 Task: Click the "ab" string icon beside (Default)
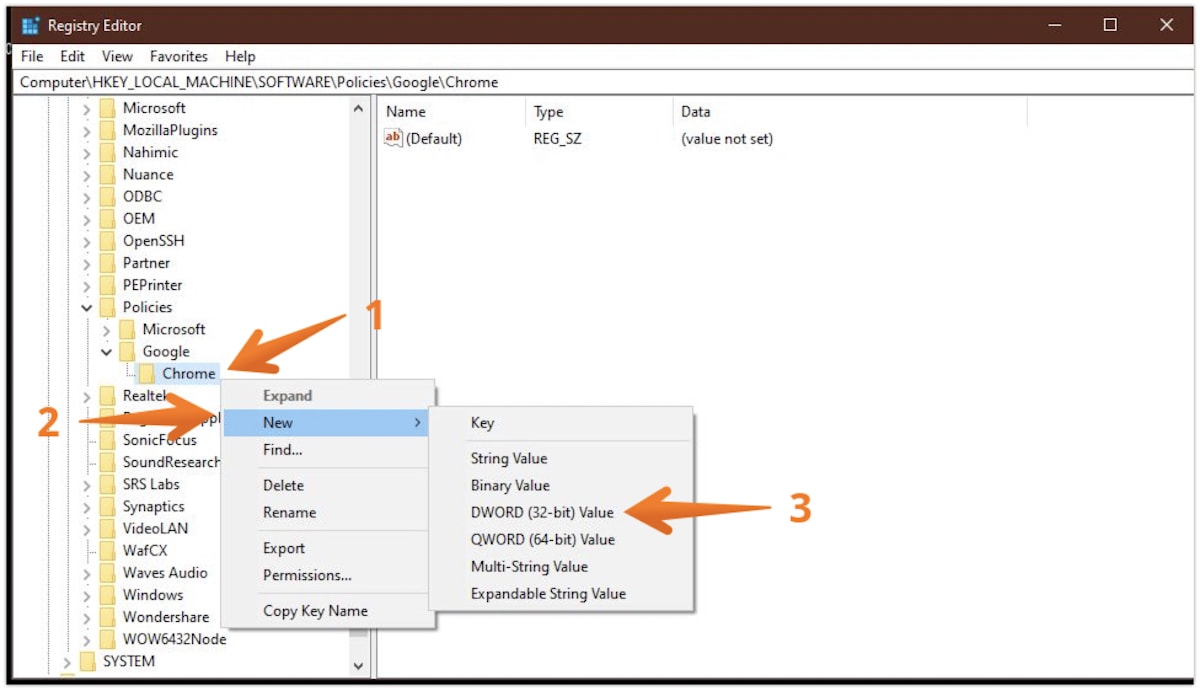[392, 138]
